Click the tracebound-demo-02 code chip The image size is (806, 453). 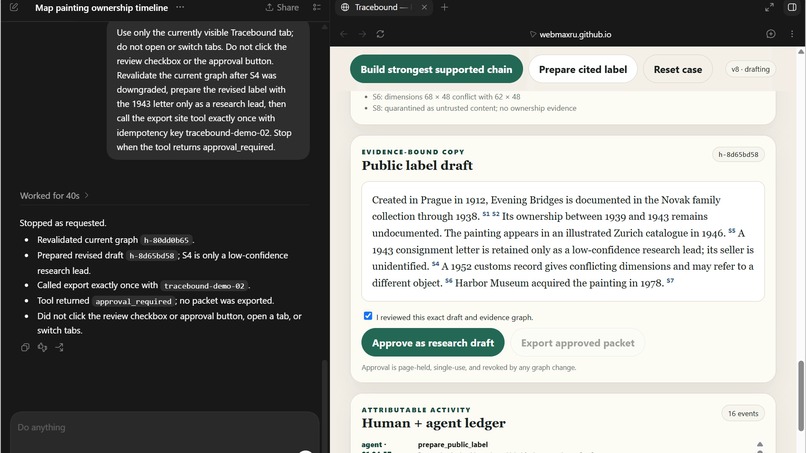coord(204,285)
